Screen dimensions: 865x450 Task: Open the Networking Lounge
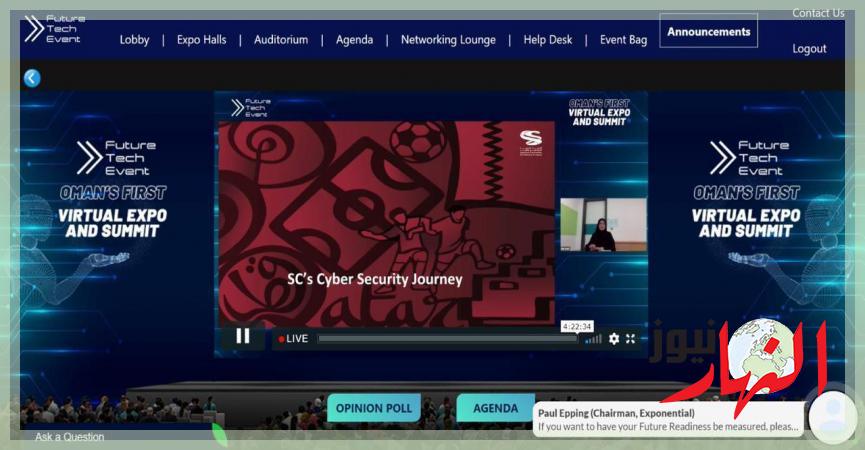point(448,40)
